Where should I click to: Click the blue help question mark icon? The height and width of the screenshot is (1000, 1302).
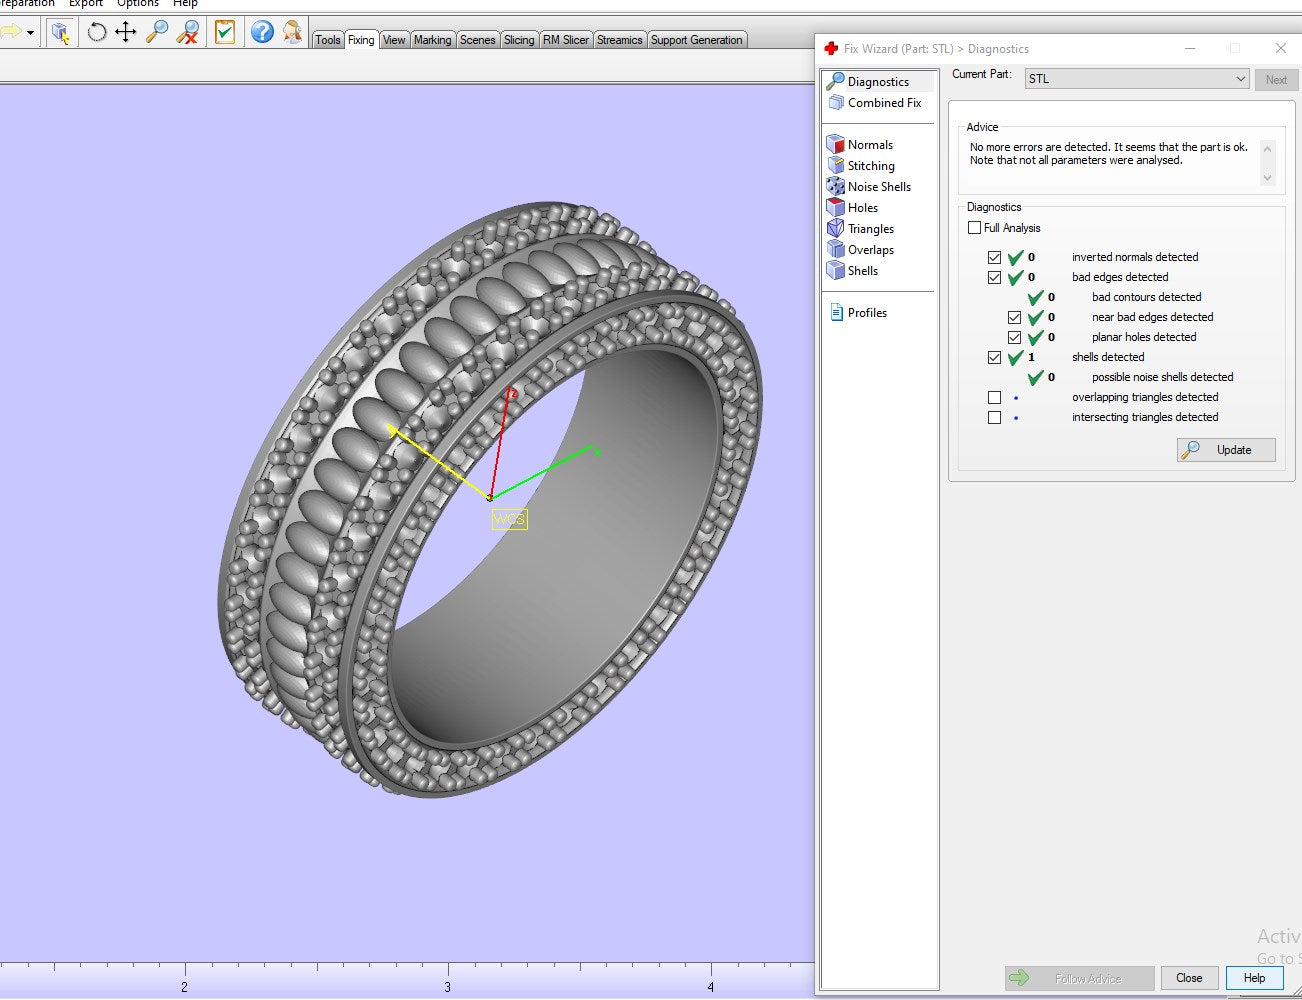(x=262, y=32)
